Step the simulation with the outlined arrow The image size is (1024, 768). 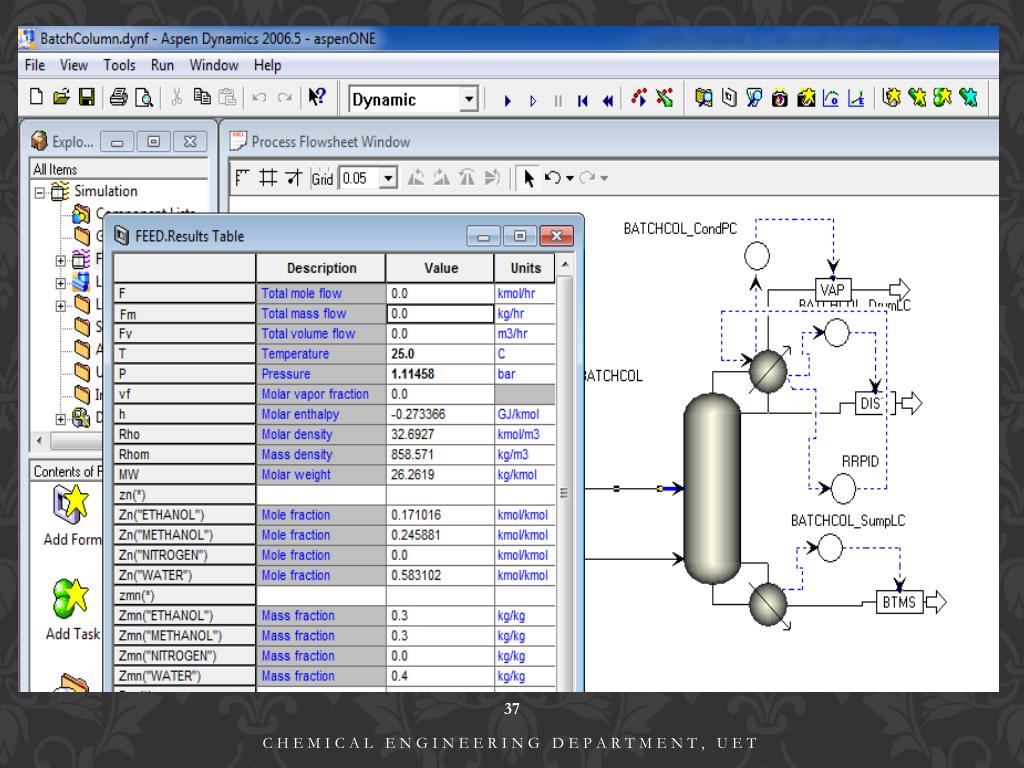(x=533, y=101)
